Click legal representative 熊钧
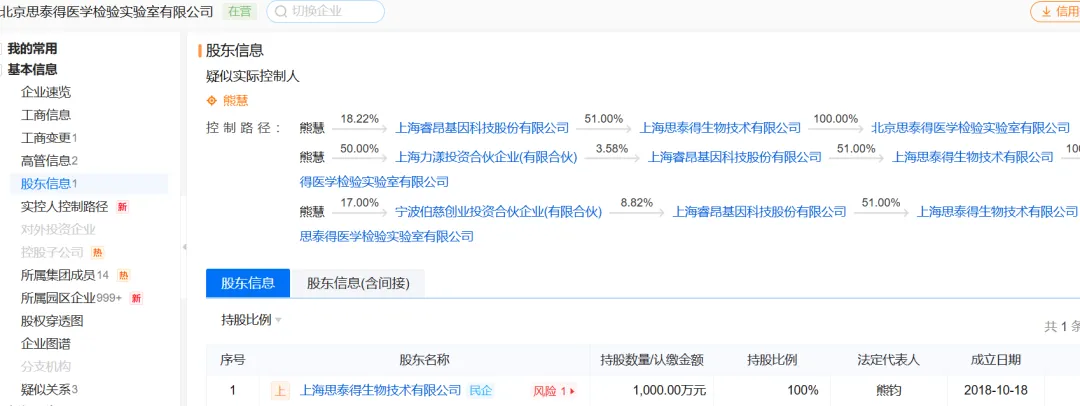The width and height of the screenshot is (1080, 406). click(889, 391)
